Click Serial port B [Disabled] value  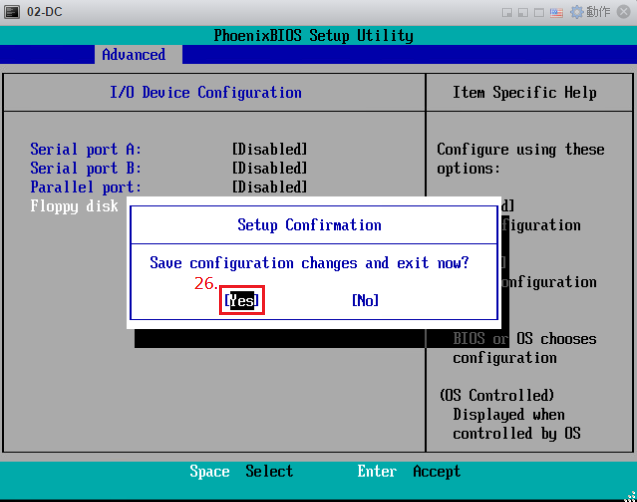[269, 168]
